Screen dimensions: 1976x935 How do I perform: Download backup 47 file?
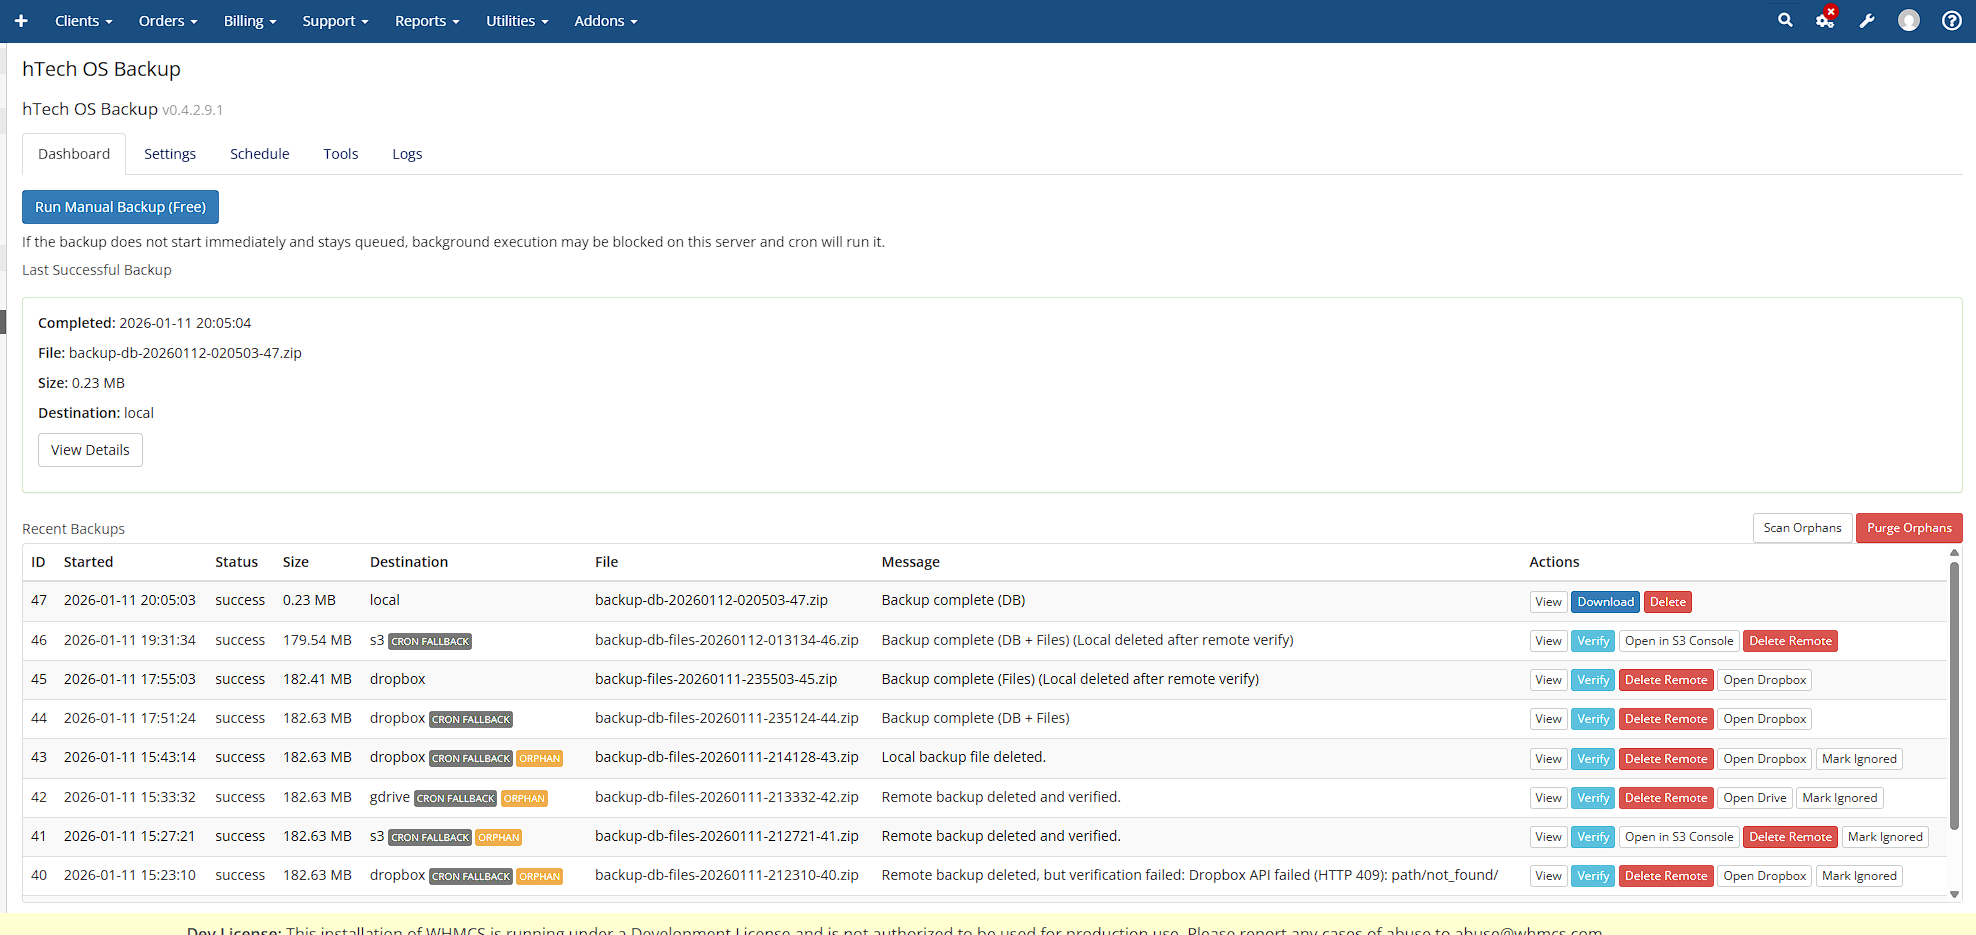click(1605, 602)
